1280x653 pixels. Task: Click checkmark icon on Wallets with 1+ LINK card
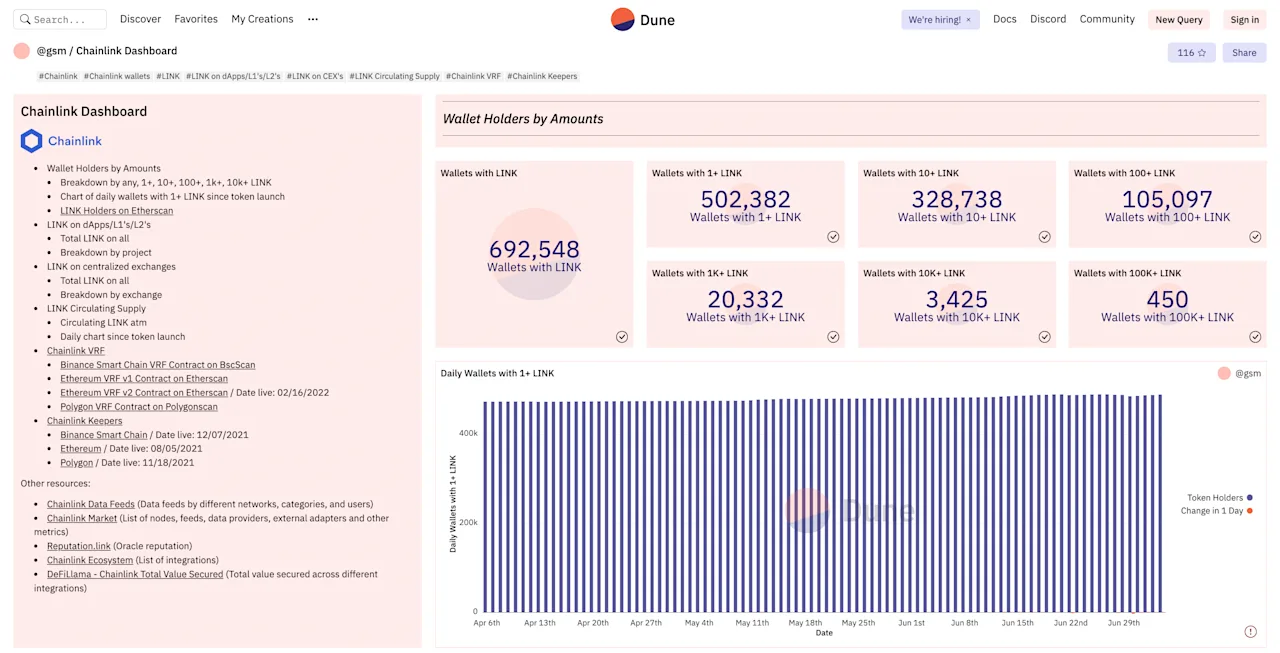[833, 237]
